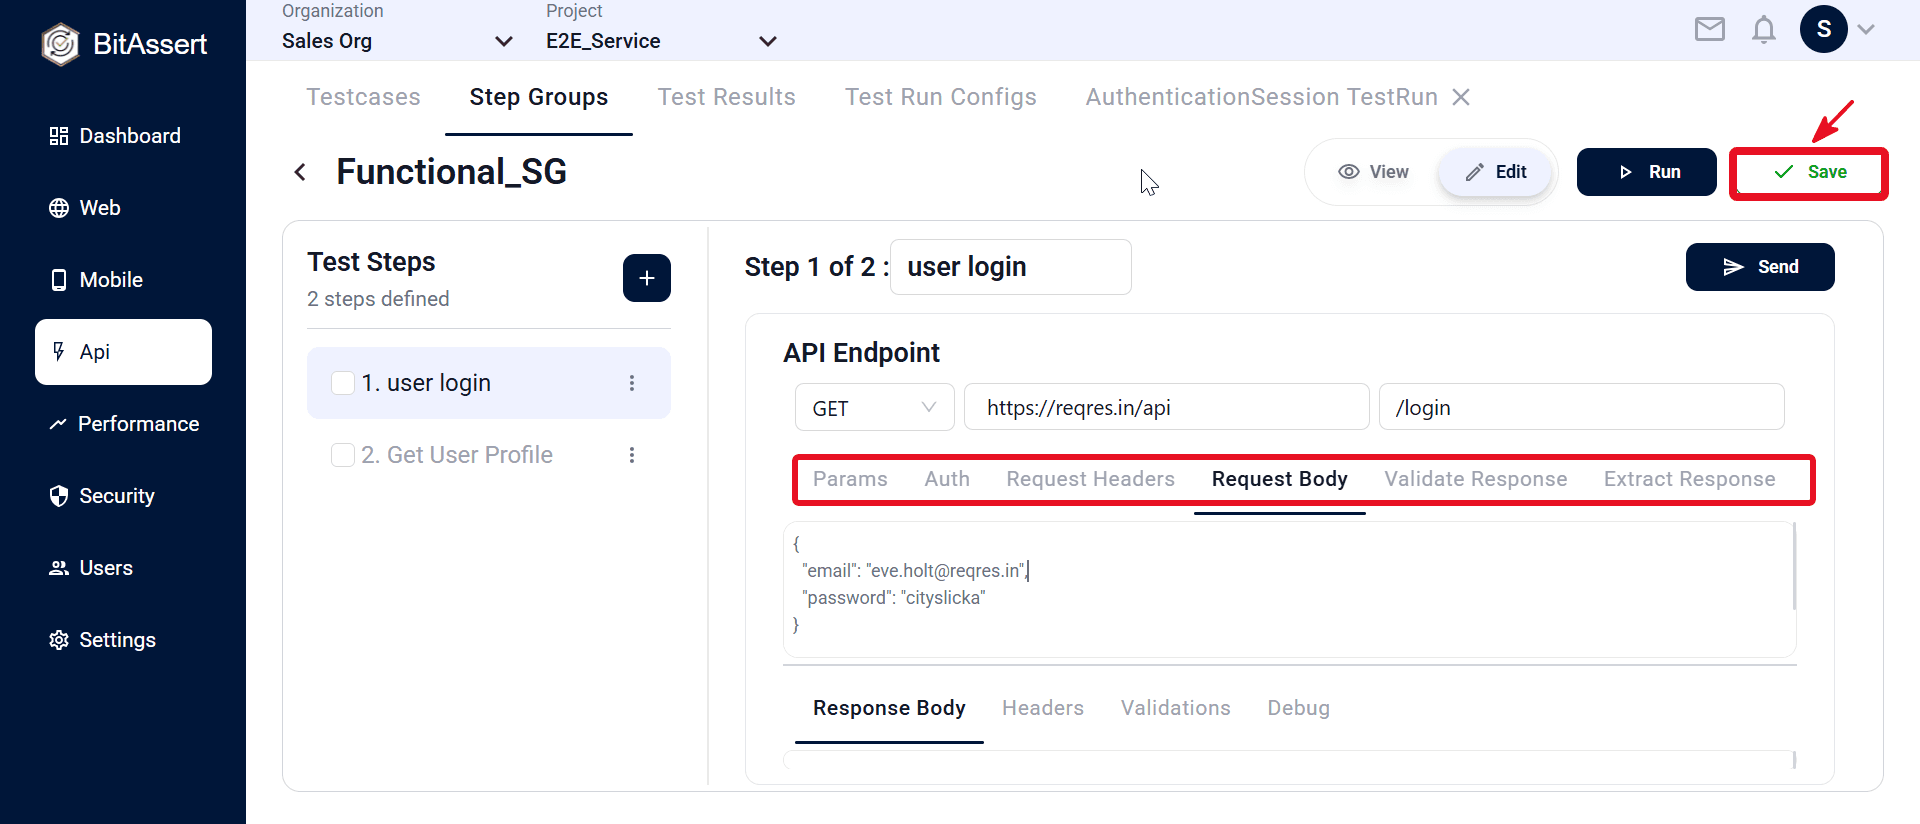This screenshot has width=1920, height=824.
Task: Open the options menu for Get User Profile step
Action: coord(632,455)
